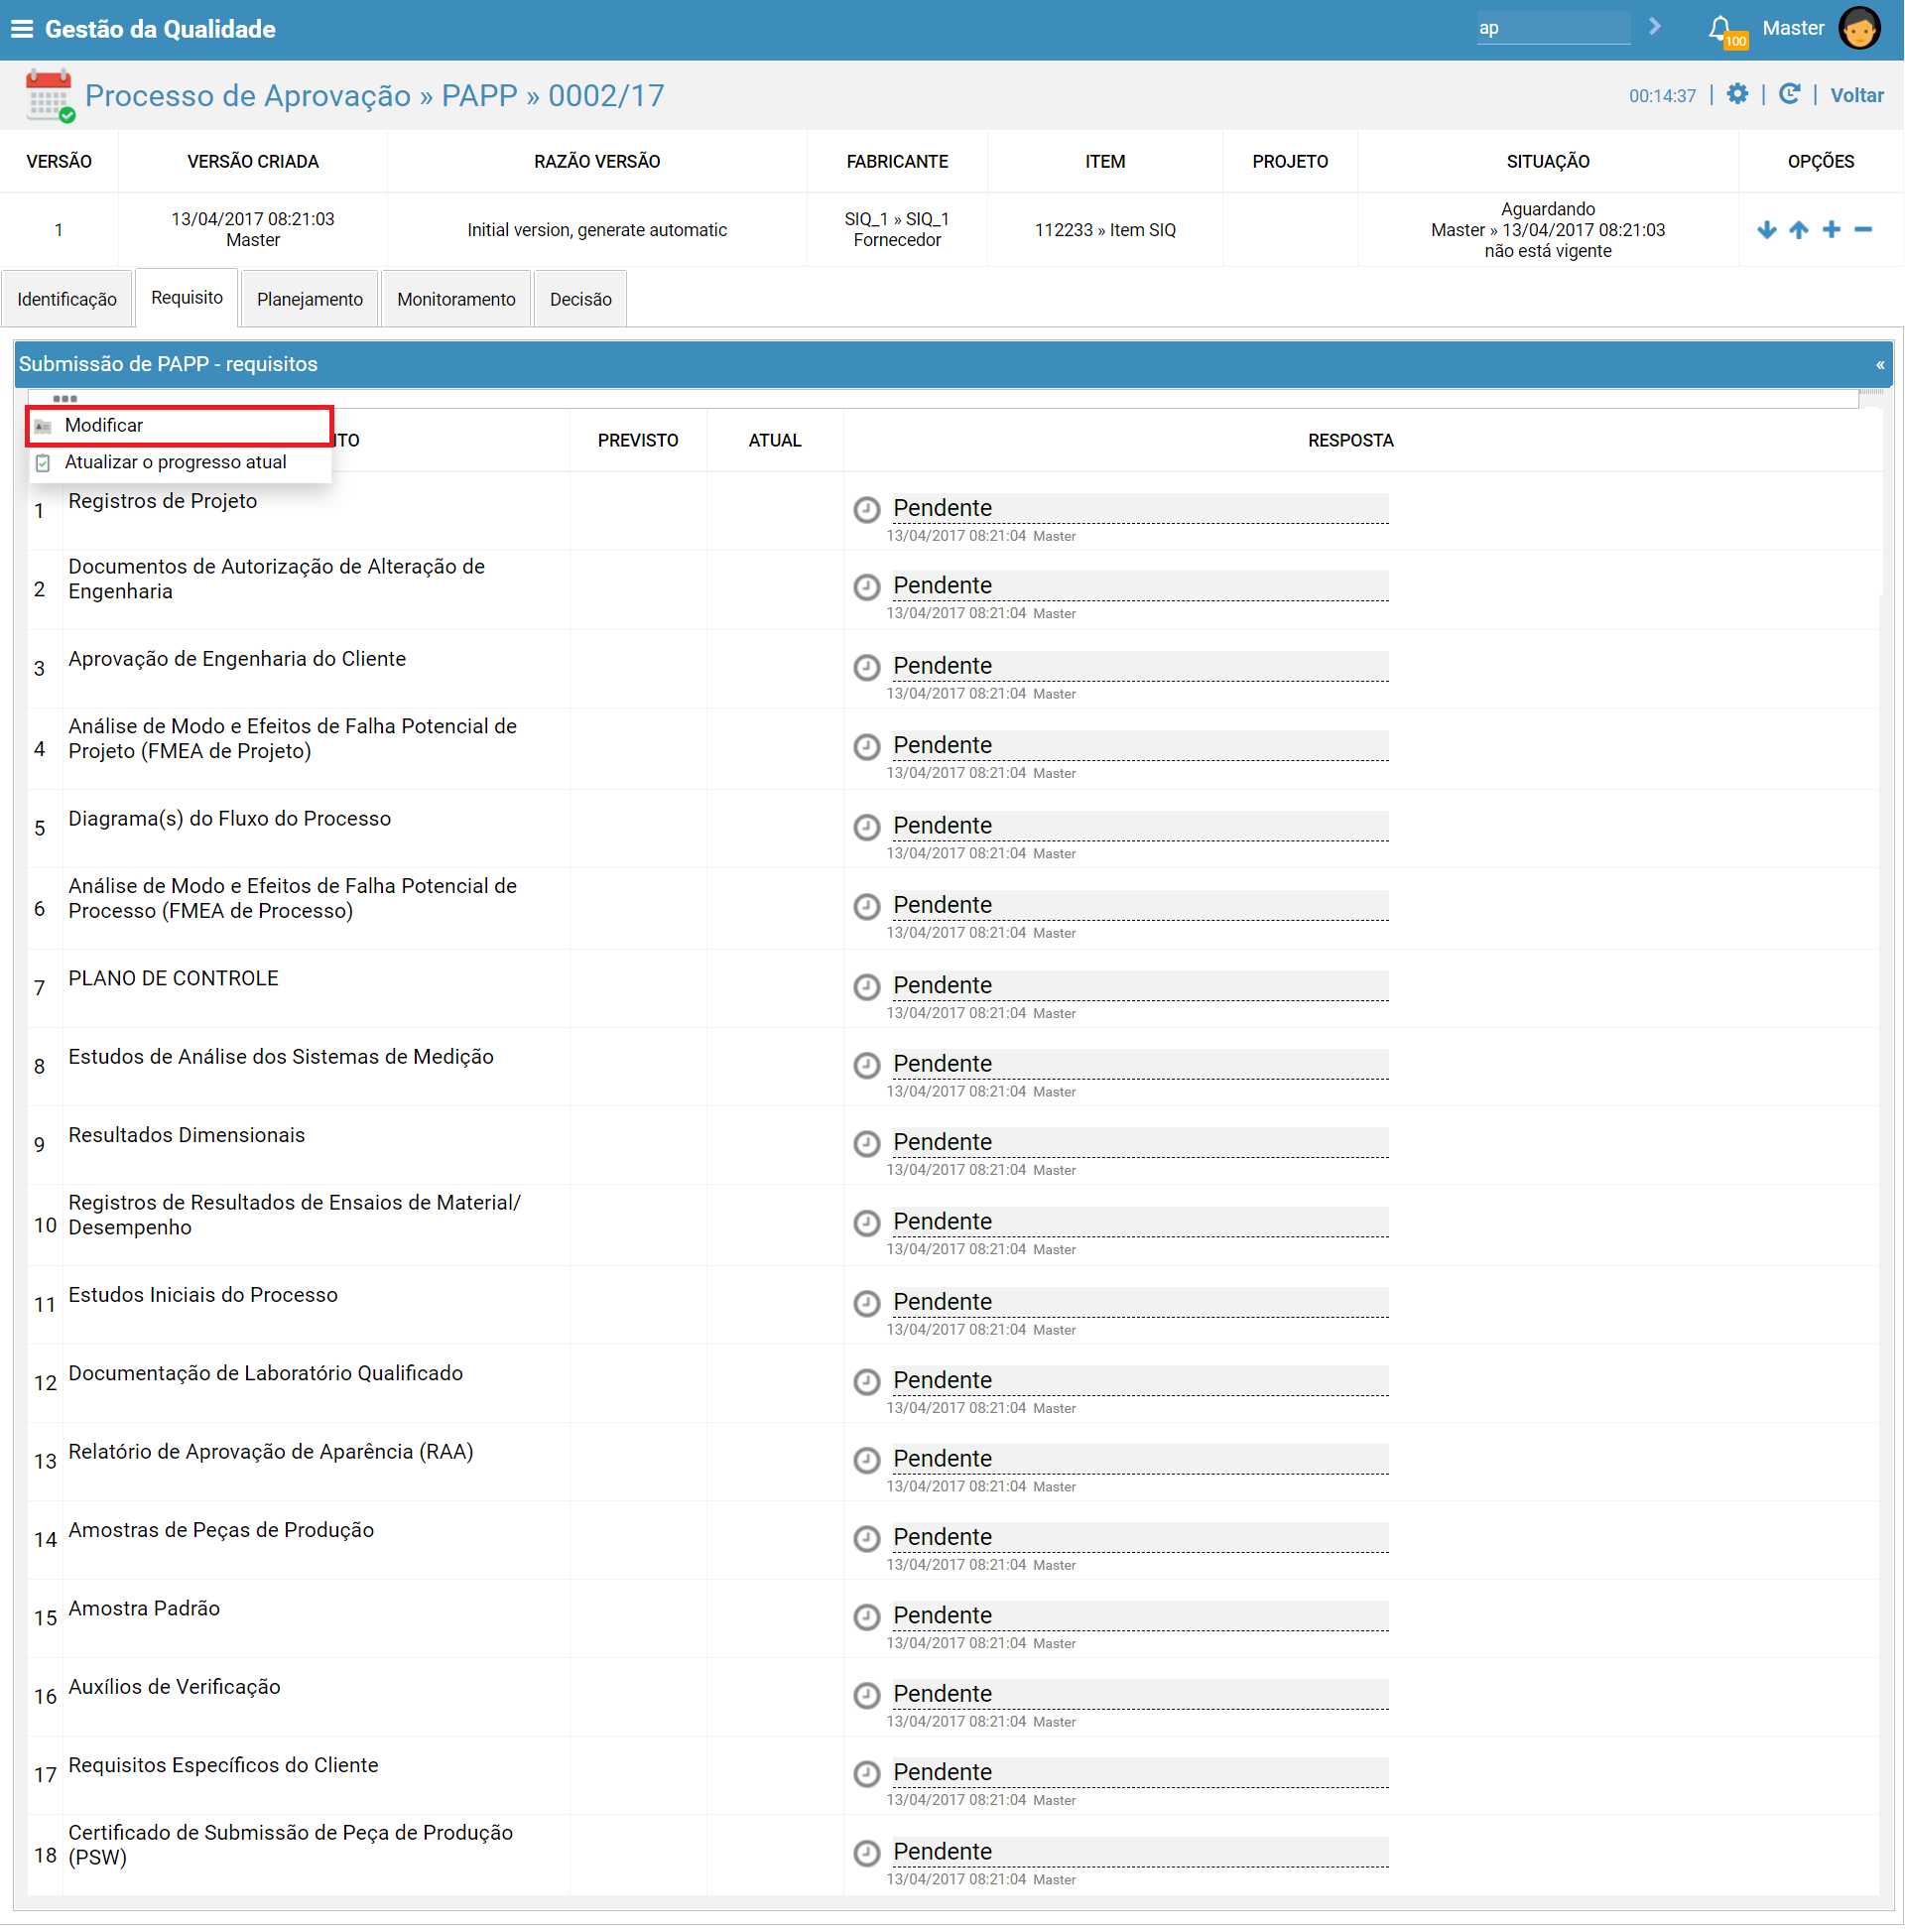The height and width of the screenshot is (1932, 1905).
Task: Click the 'Amostra Padrão' requirement text
Action: [144, 1609]
